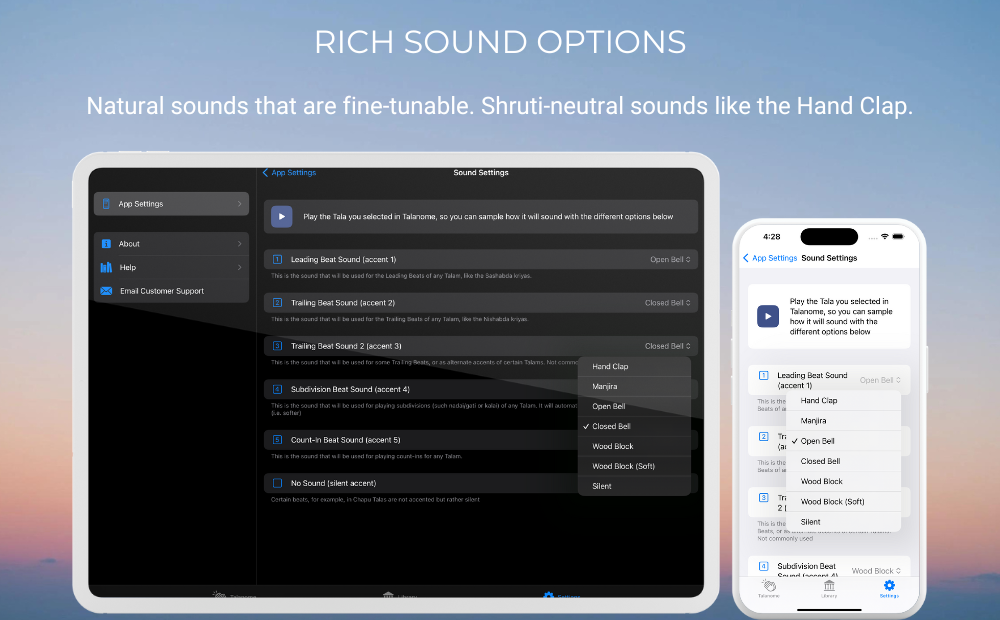Choose Hand Clap in iPad menu
The width and height of the screenshot is (1000, 620).
[x=634, y=367]
